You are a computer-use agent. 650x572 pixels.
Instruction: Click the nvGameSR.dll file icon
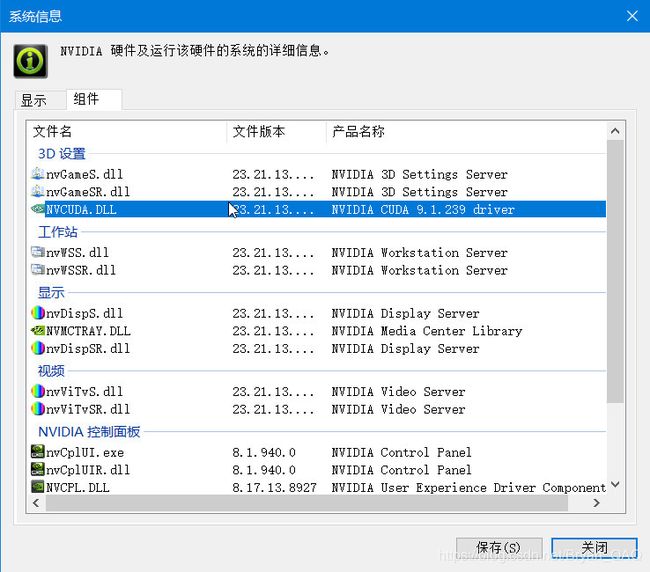(x=38, y=191)
